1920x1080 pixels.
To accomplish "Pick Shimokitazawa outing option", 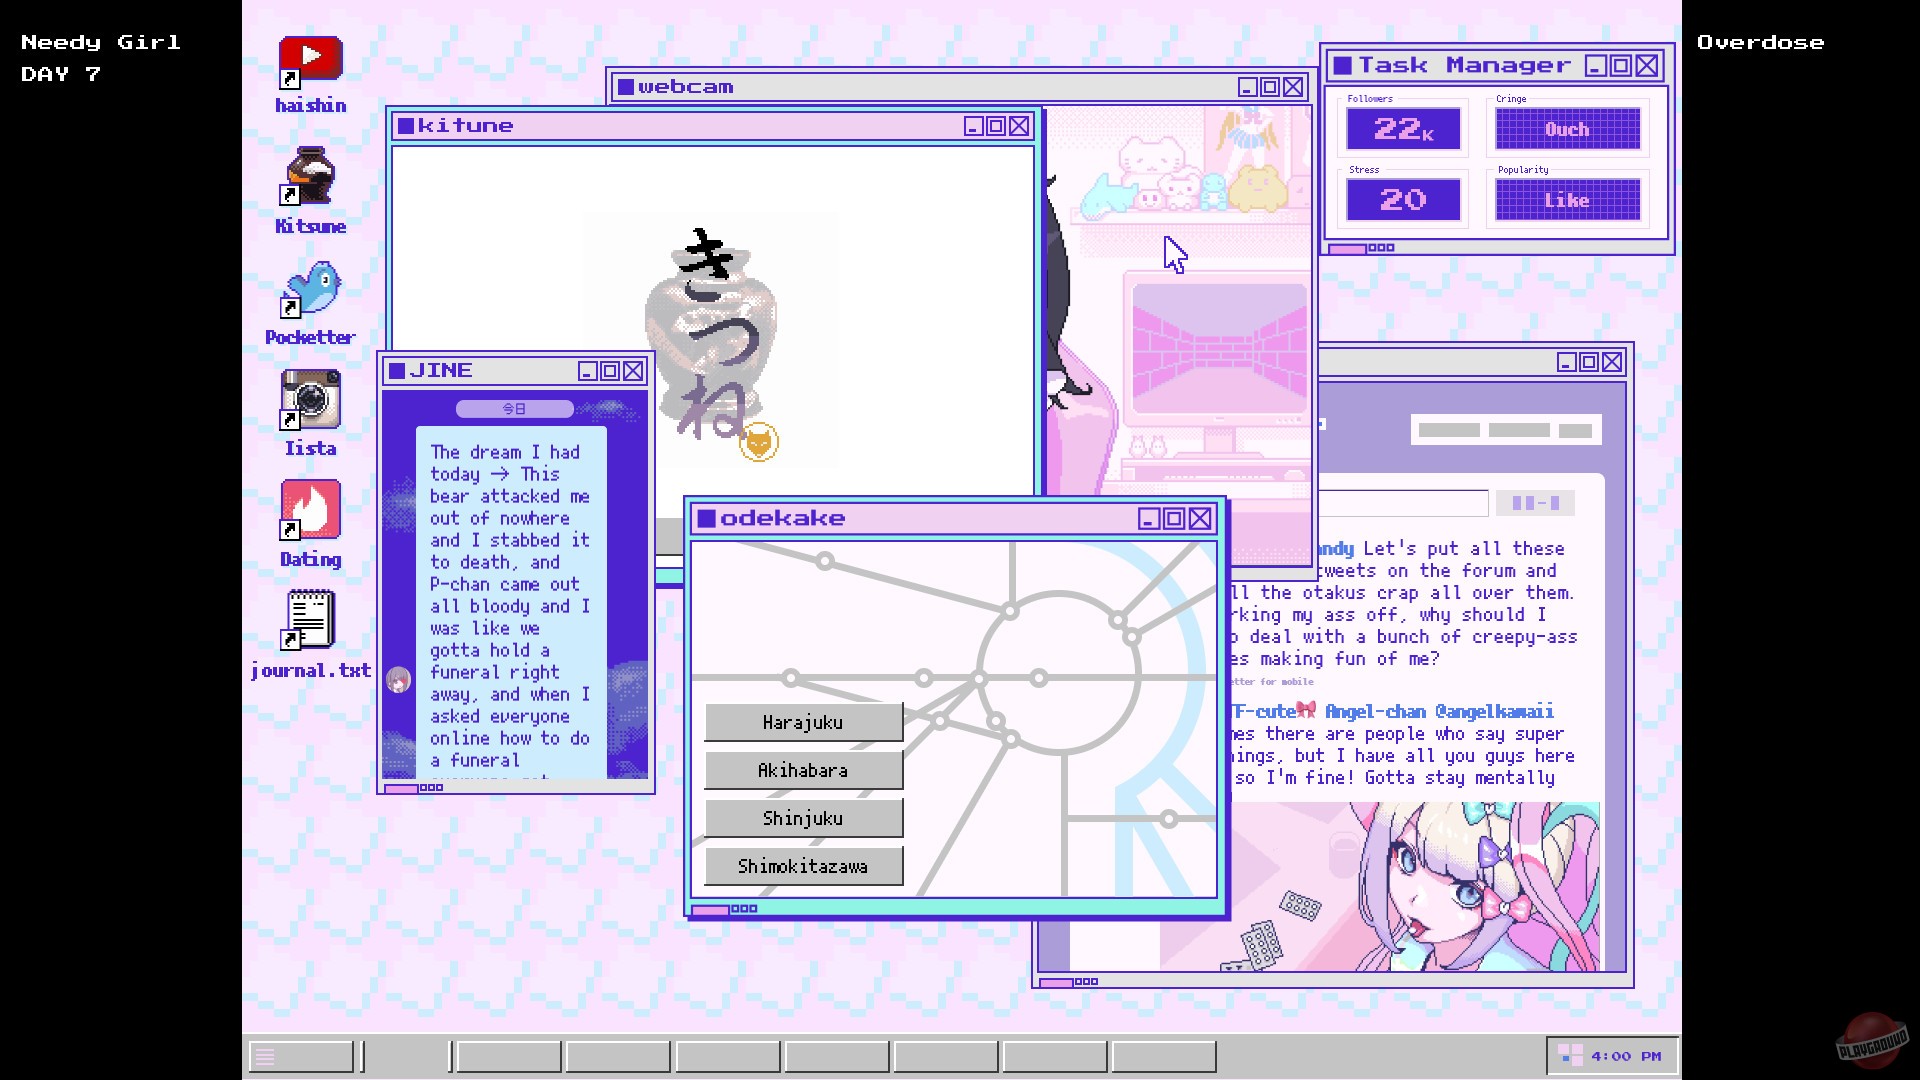I will (803, 866).
